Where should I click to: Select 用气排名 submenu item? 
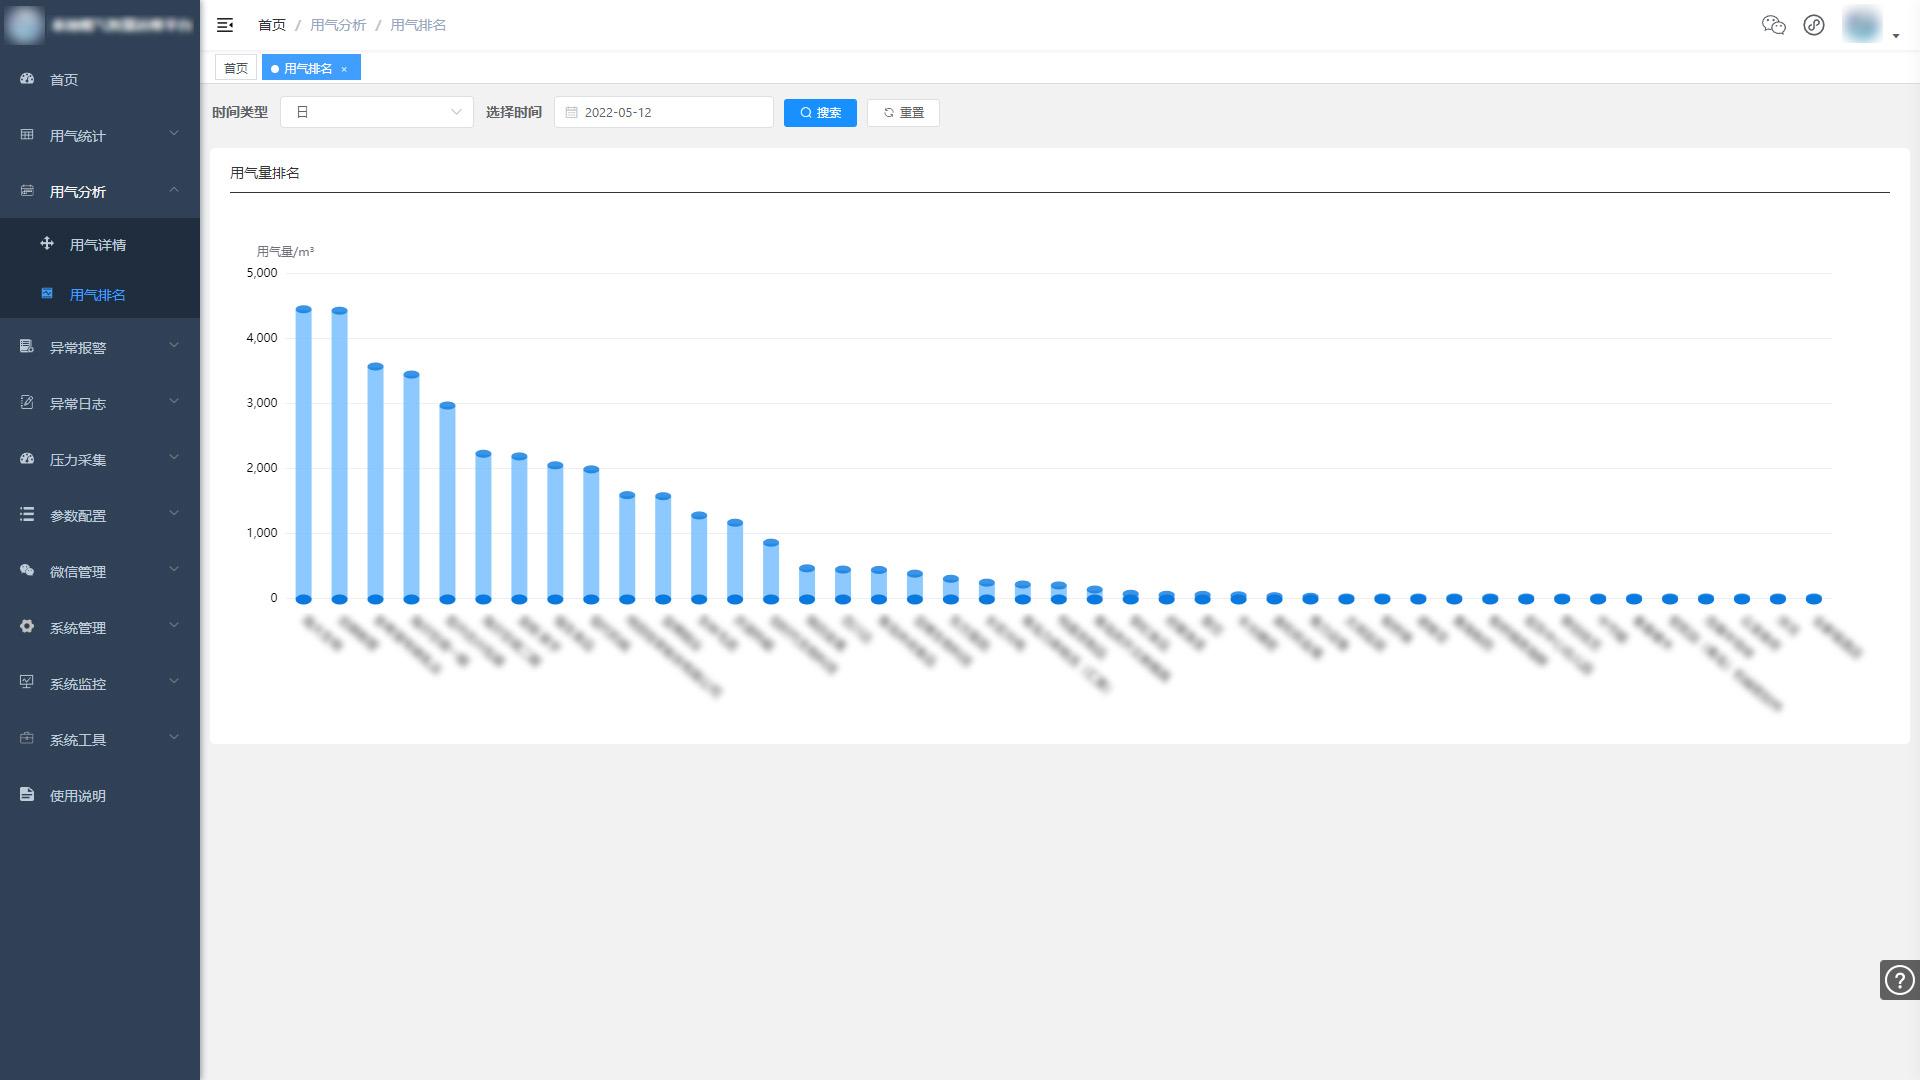pyautogui.click(x=100, y=294)
